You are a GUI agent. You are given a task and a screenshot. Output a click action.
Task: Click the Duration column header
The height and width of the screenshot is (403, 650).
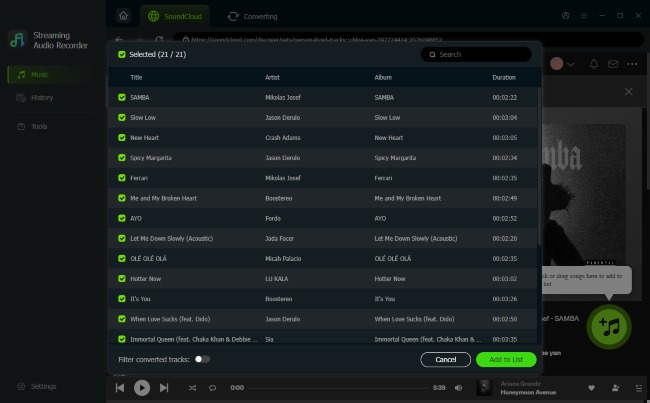[504, 77]
